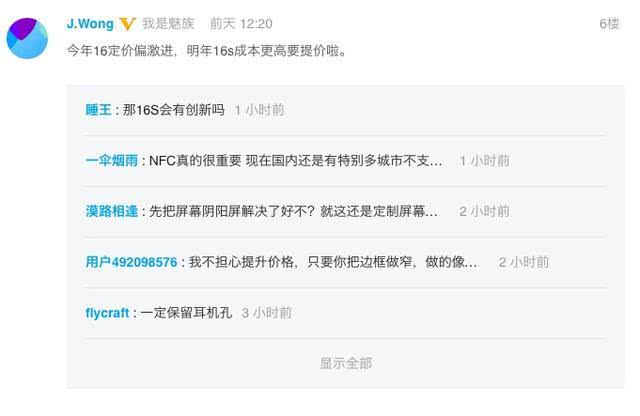The height and width of the screenshot is (416, 640).
Task: Expand truncated comment about narrow bezels
Action: coord(333,262)
